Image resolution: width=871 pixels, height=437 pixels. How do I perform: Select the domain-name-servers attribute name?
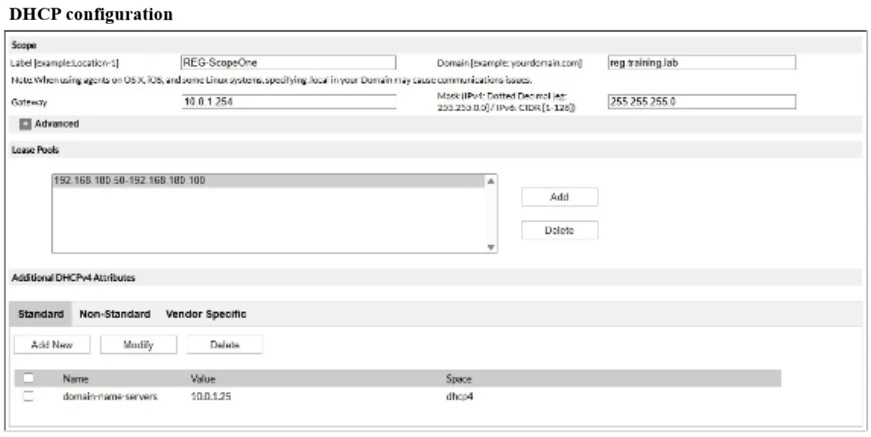coord(110,397)
